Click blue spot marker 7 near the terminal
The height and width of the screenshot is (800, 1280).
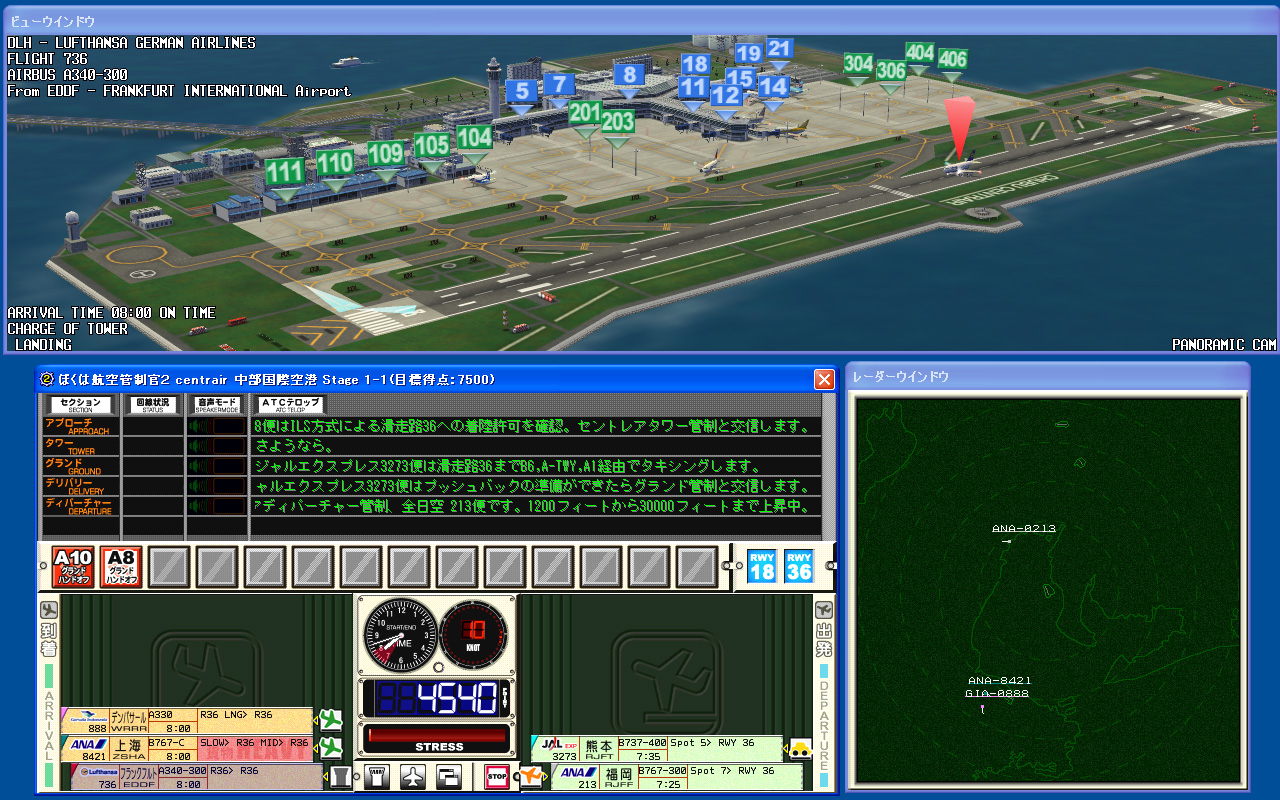(559, 85)
